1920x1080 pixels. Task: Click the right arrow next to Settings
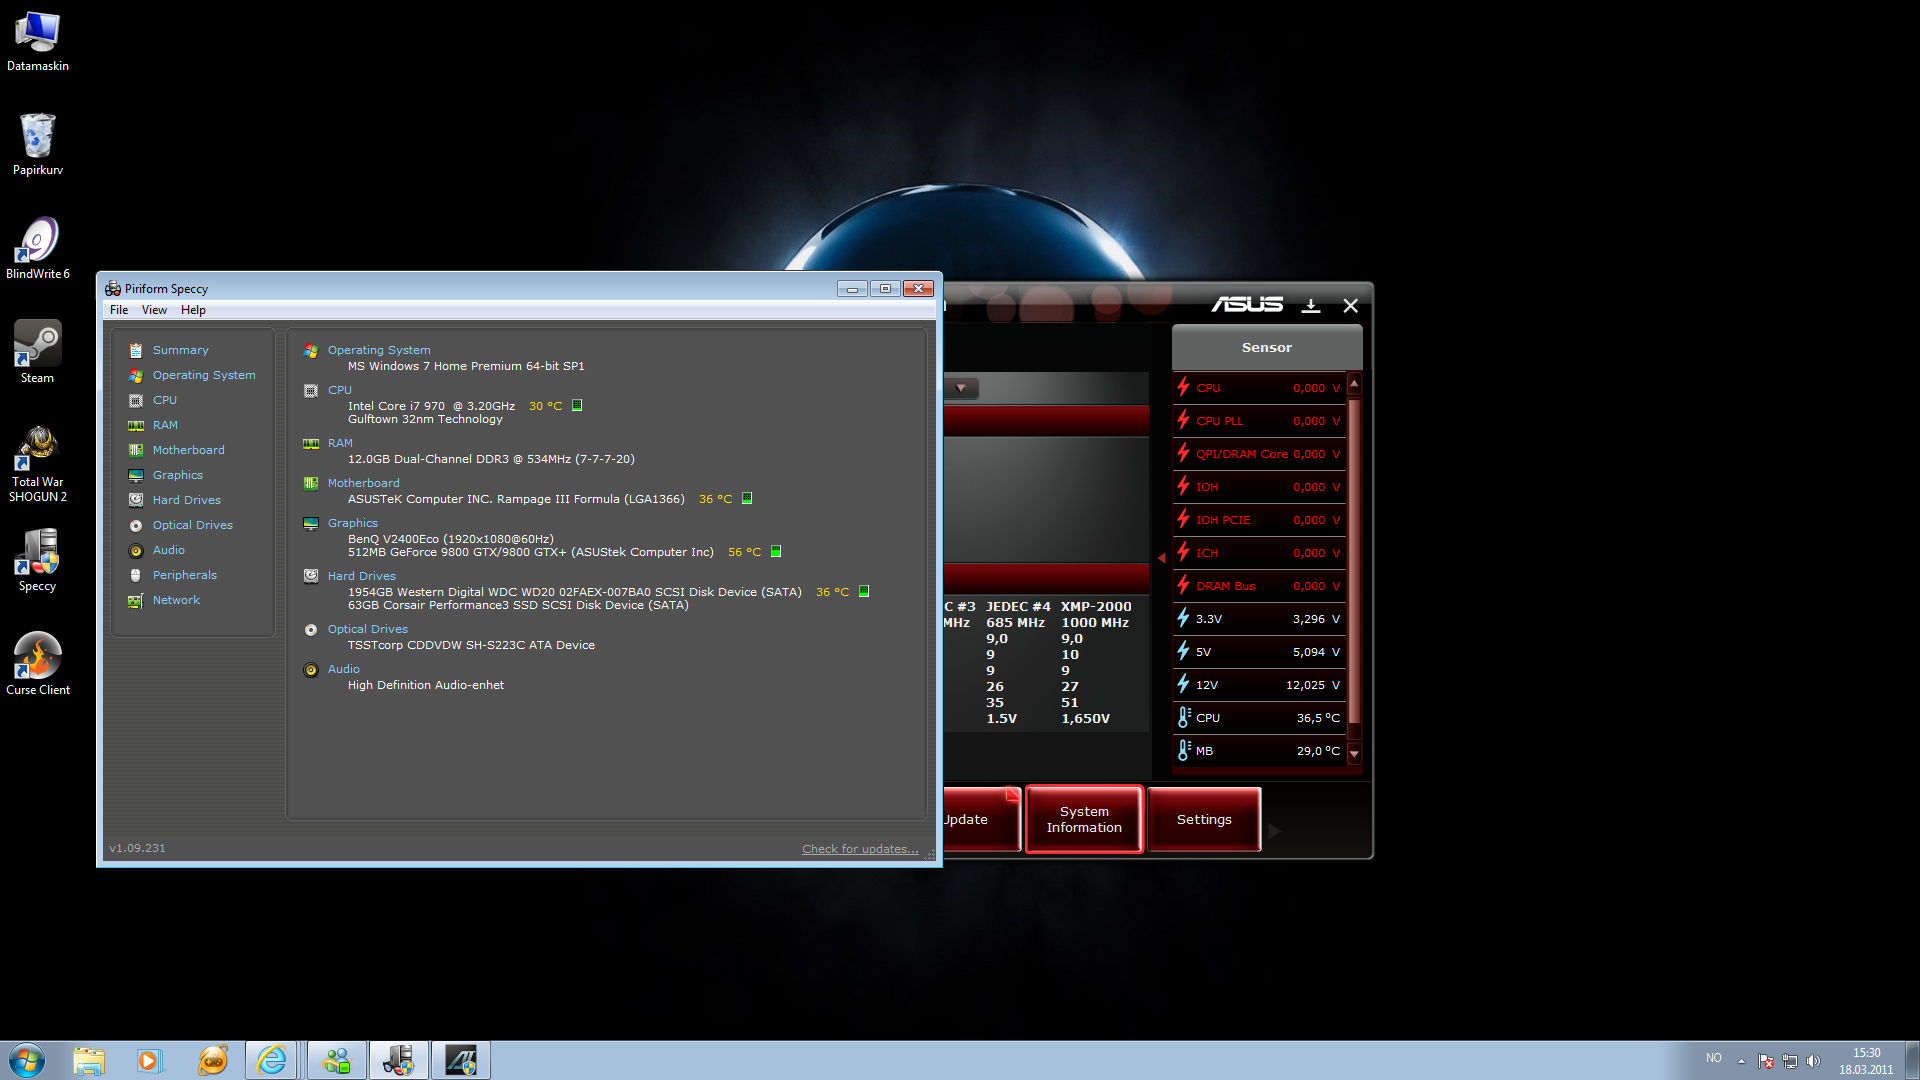1275,830
